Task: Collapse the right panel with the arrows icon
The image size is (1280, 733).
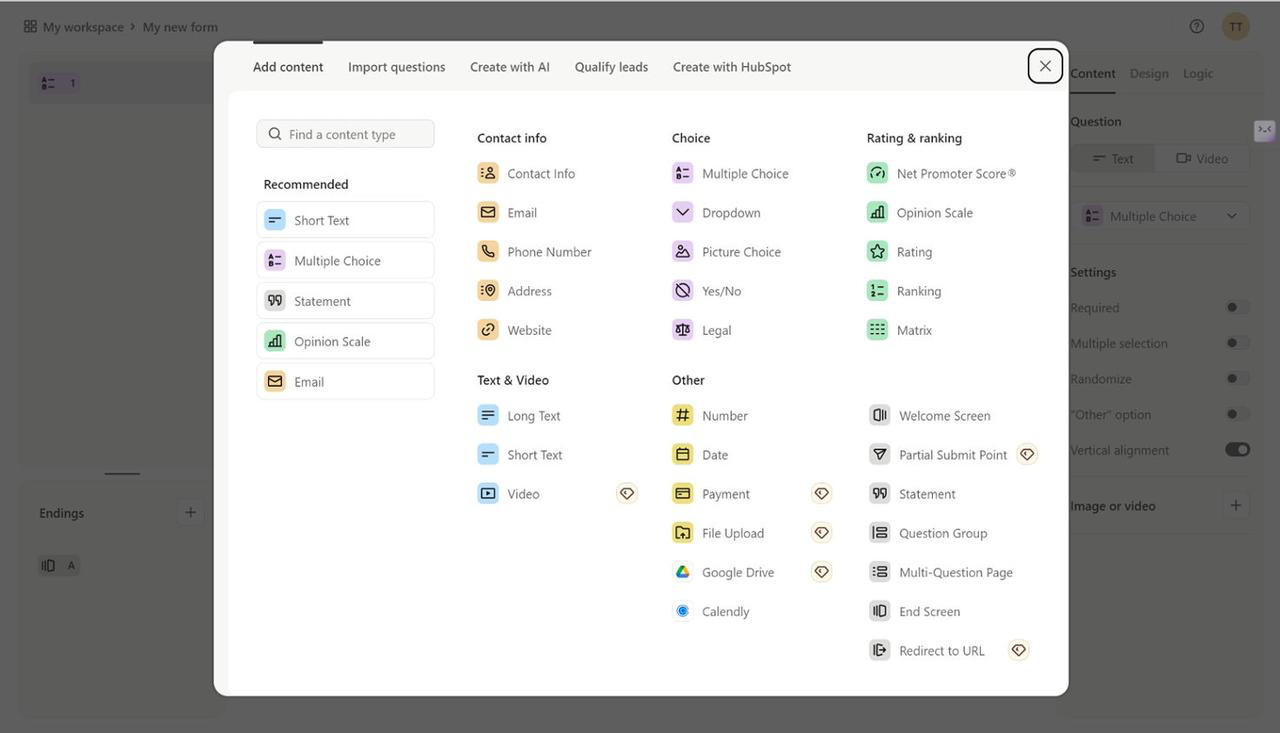Action: (x=1265, y=130)
